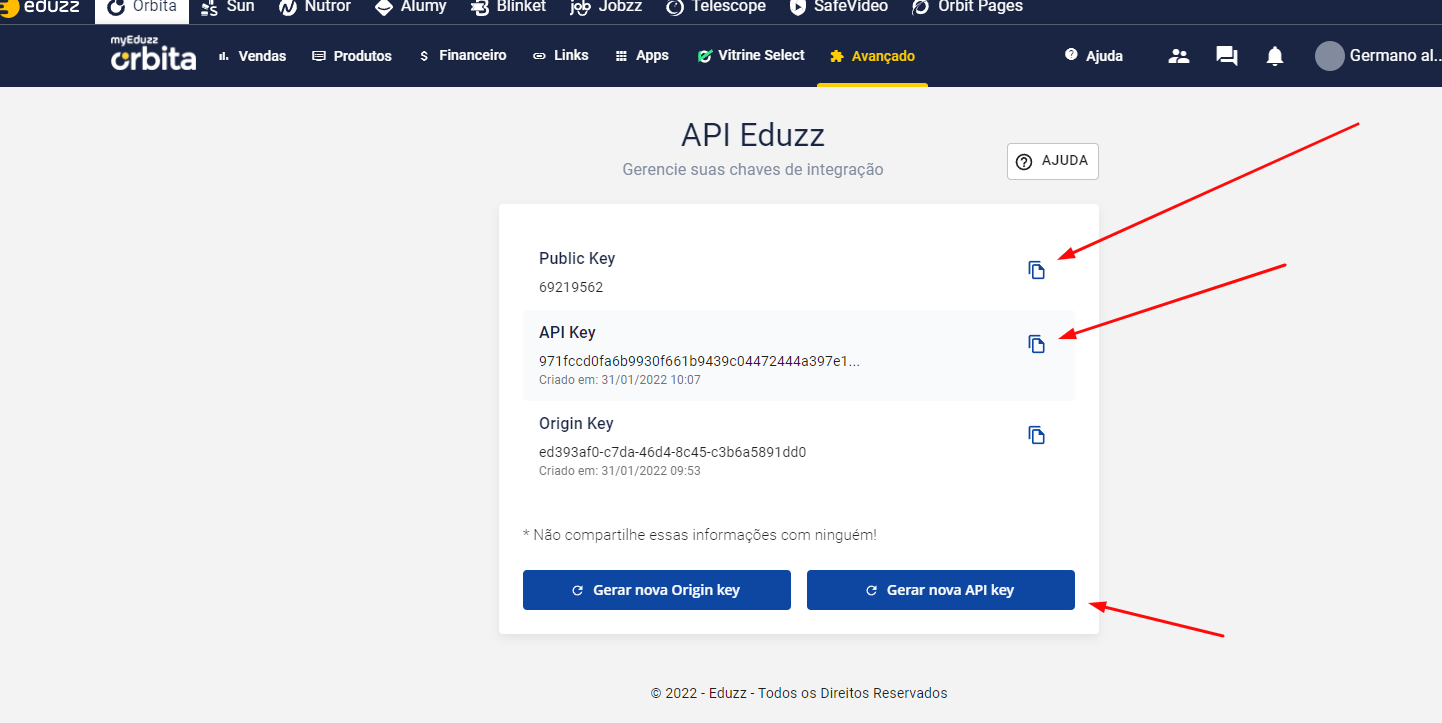Image resolution: width=1442 pixels, height=723 pixels.
Task: Click the outlined AJUDA button
Action: click(x=1053, y=162)
